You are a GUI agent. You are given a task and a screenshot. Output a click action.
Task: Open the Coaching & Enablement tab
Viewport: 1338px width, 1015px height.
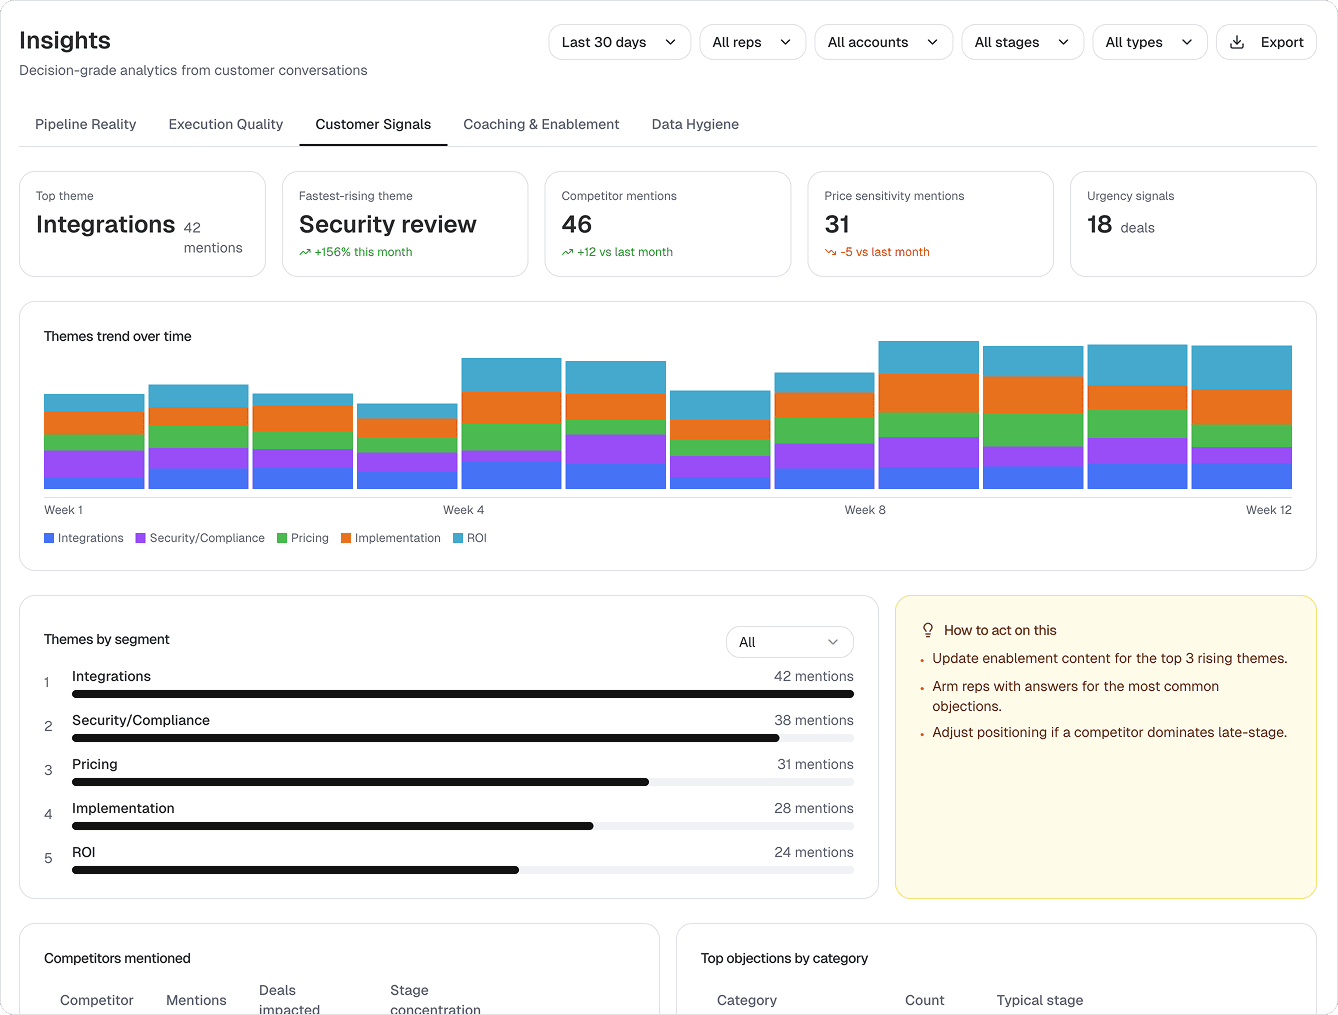tap(541, 124)
